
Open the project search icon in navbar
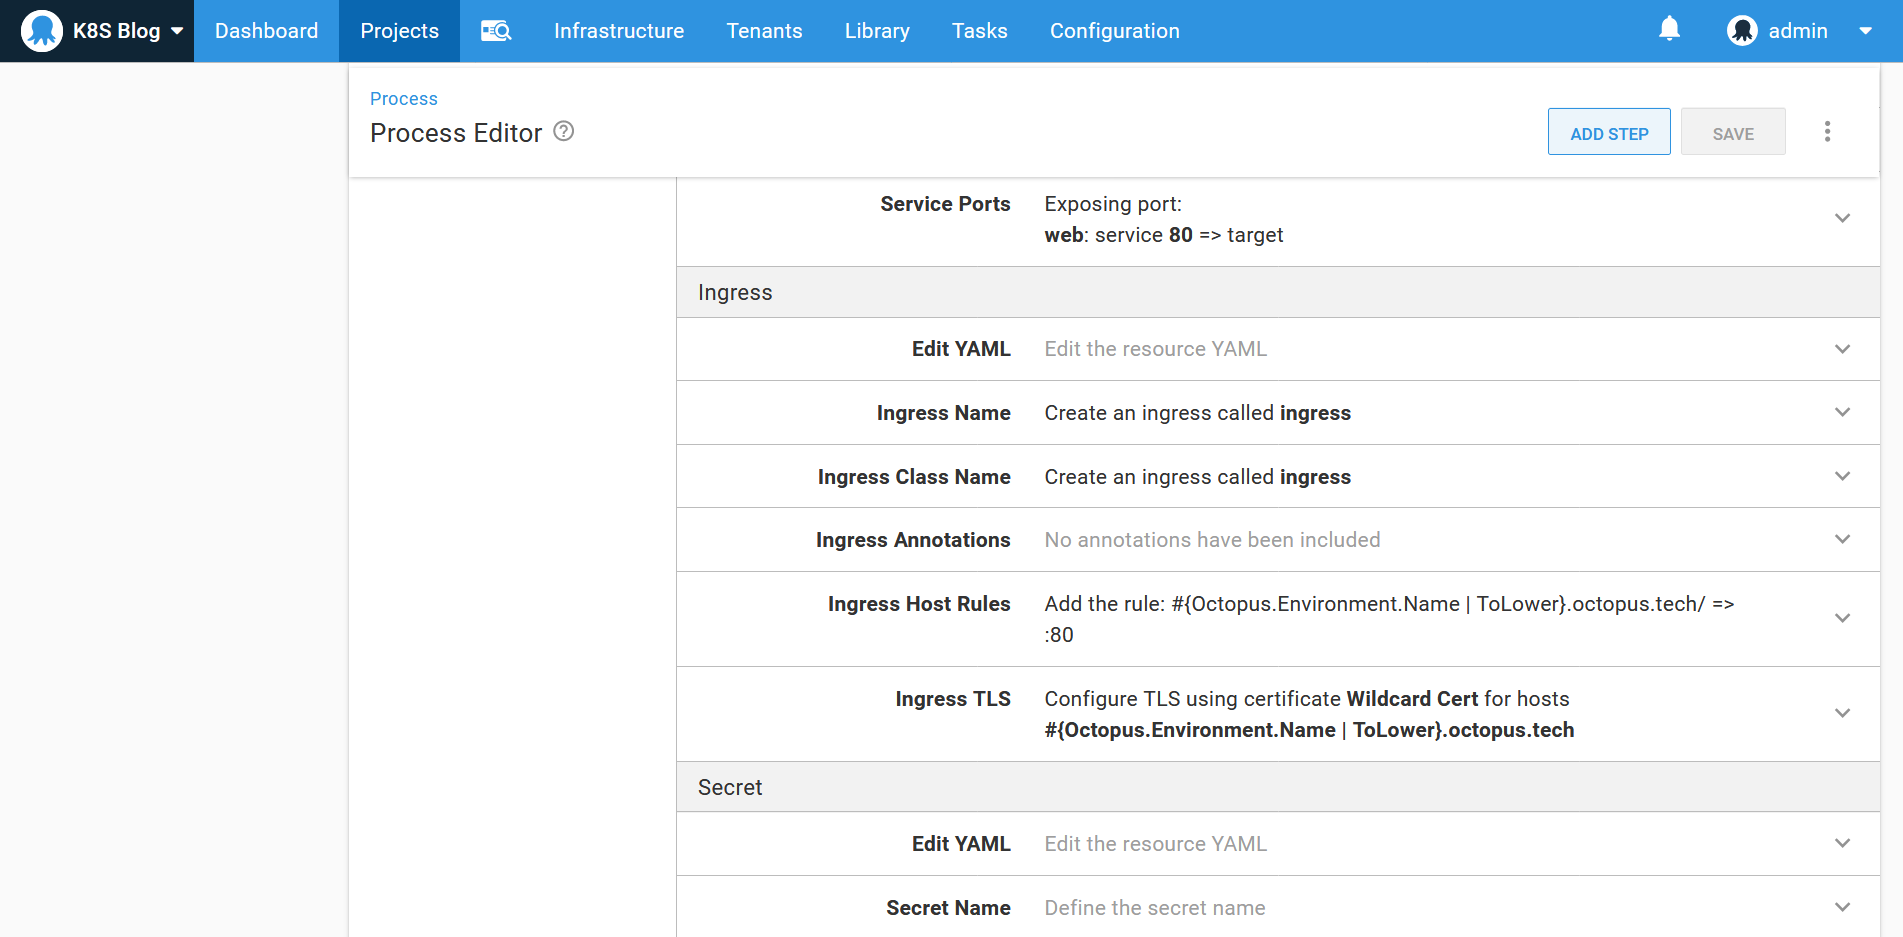pyautogui.click(x=496, y=31)
